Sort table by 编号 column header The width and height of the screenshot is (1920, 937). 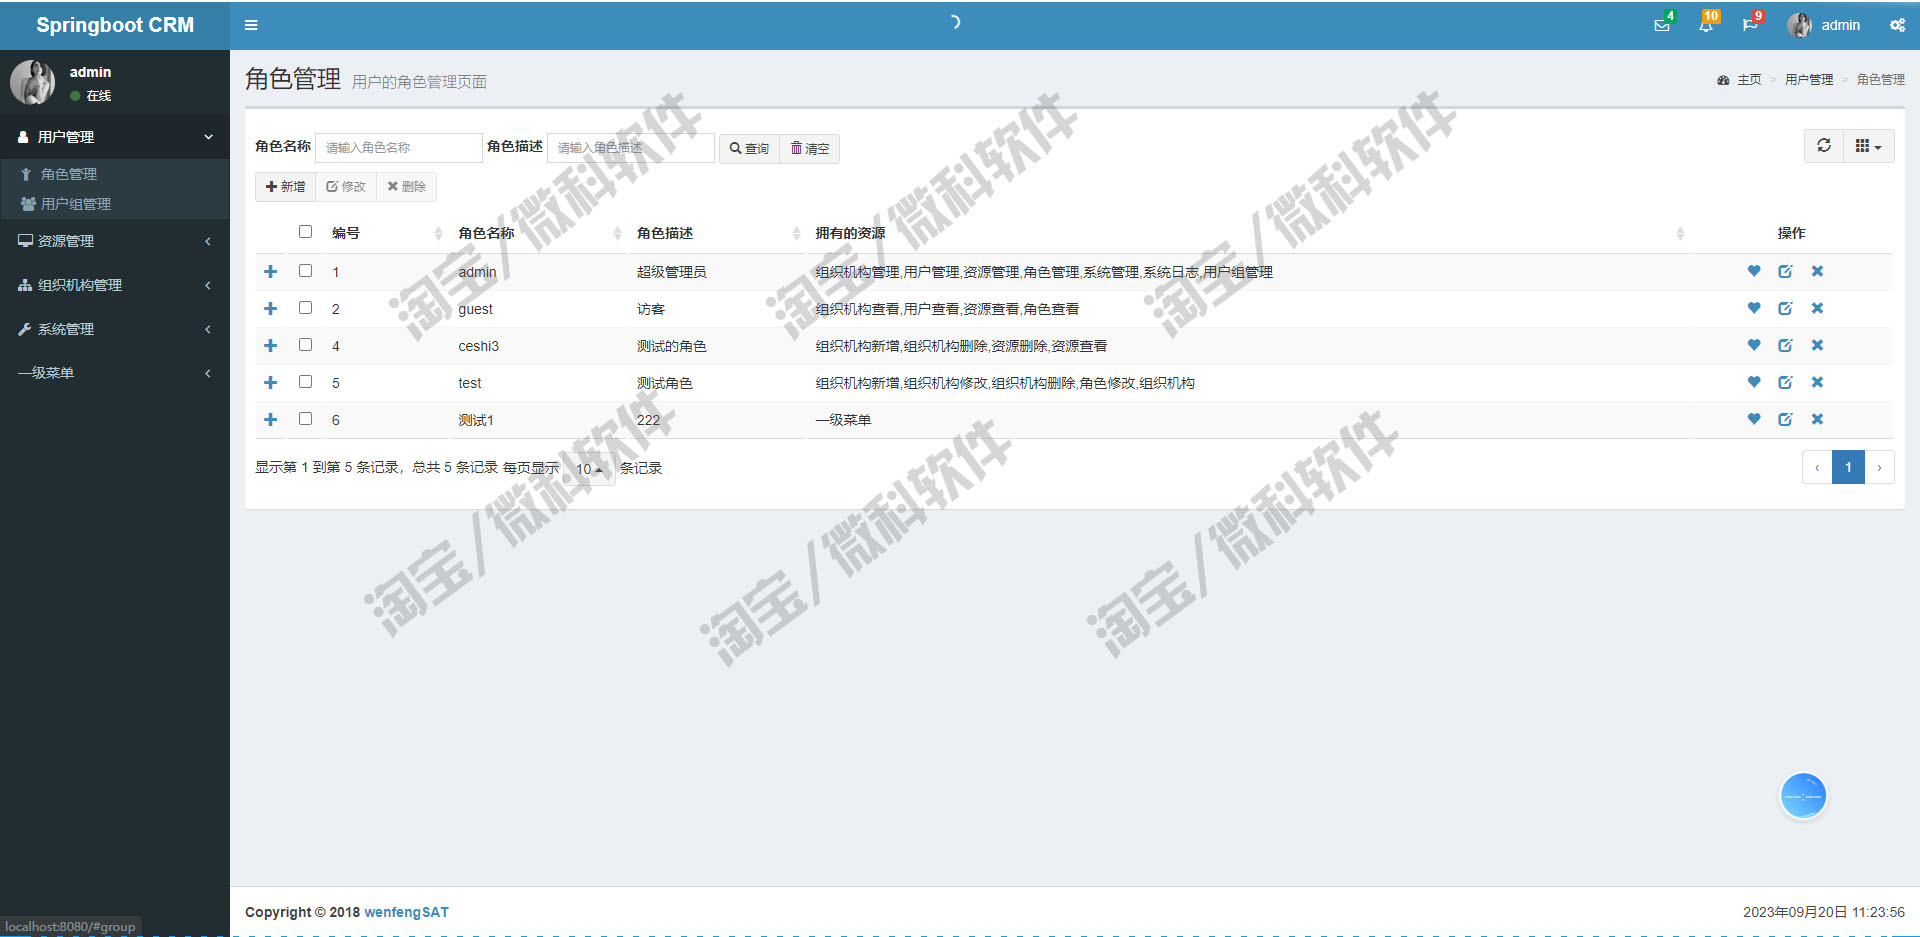click(x=385, y=233)
